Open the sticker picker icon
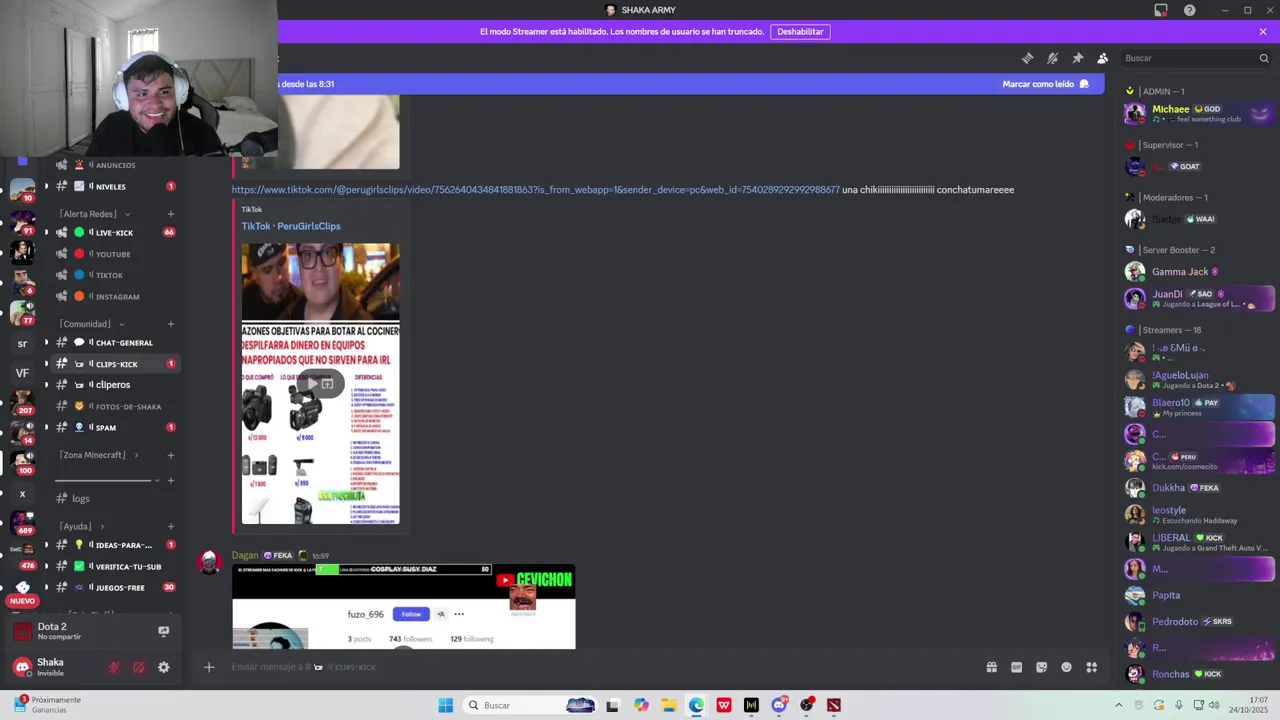Viewport: 1280px width, 720px height. pos(1041,667)
